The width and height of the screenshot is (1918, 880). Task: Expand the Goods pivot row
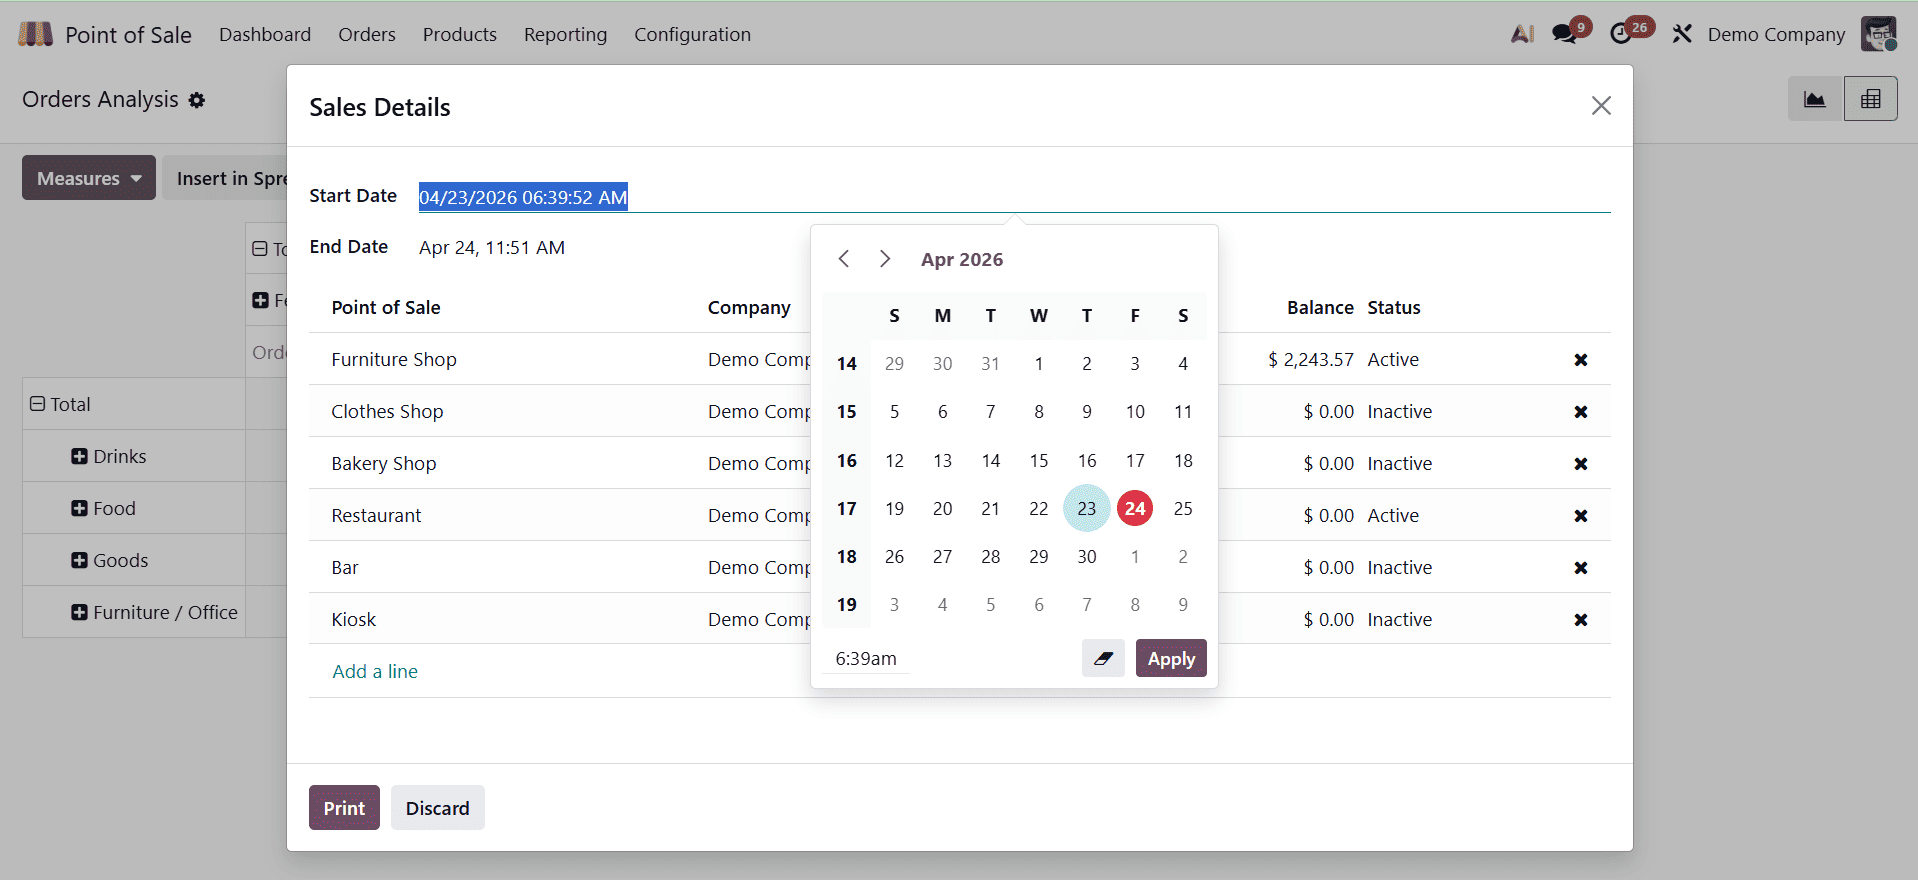(80, 560)
